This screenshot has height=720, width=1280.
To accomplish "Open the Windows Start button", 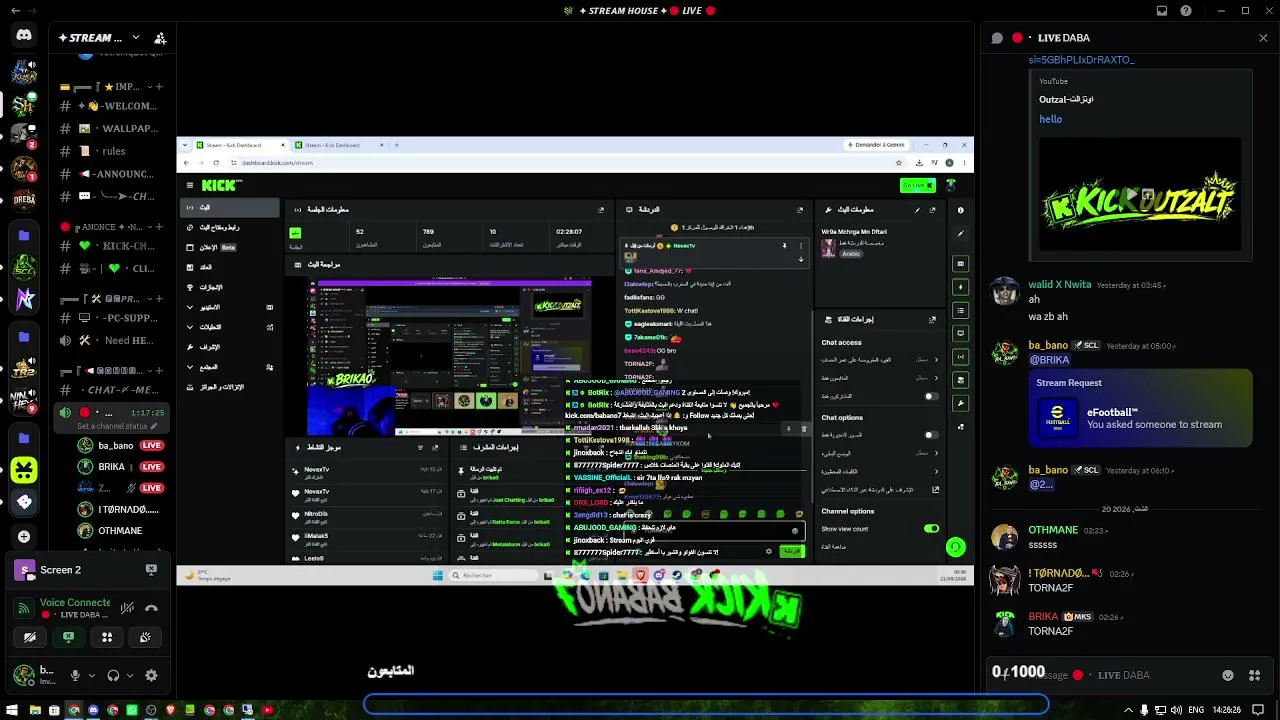I will pos(16,710).
